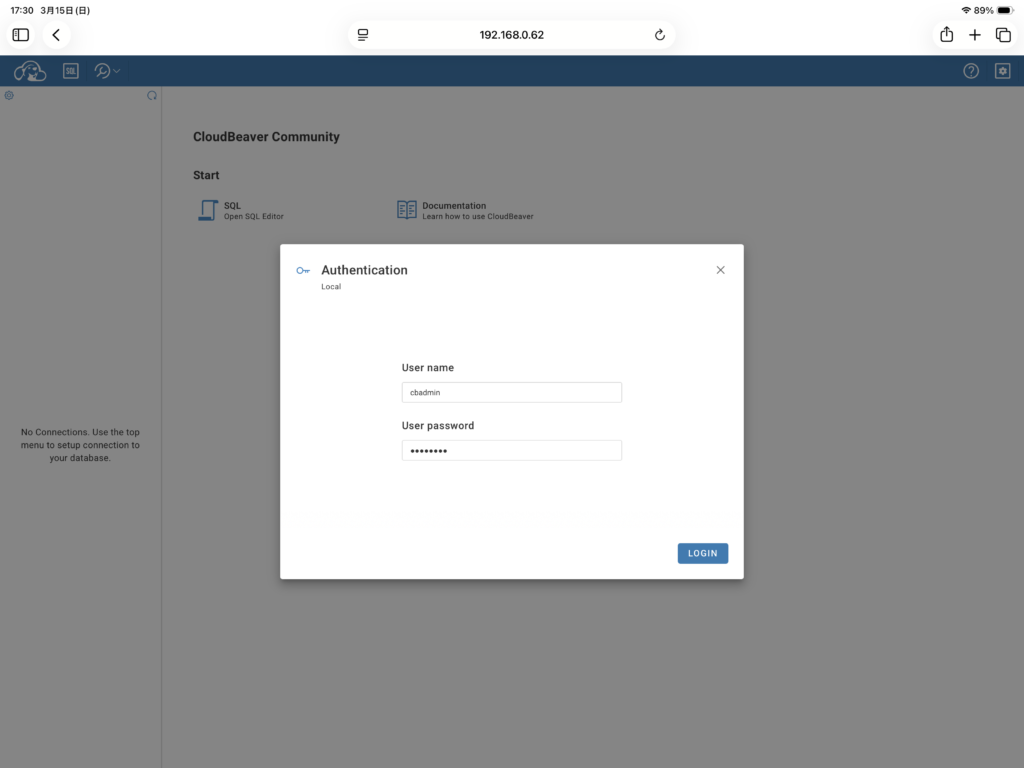Refresh the navigator connections panel
Image resolution: width=1024 pixels, height=768 pixels.
tap(152, 96)
